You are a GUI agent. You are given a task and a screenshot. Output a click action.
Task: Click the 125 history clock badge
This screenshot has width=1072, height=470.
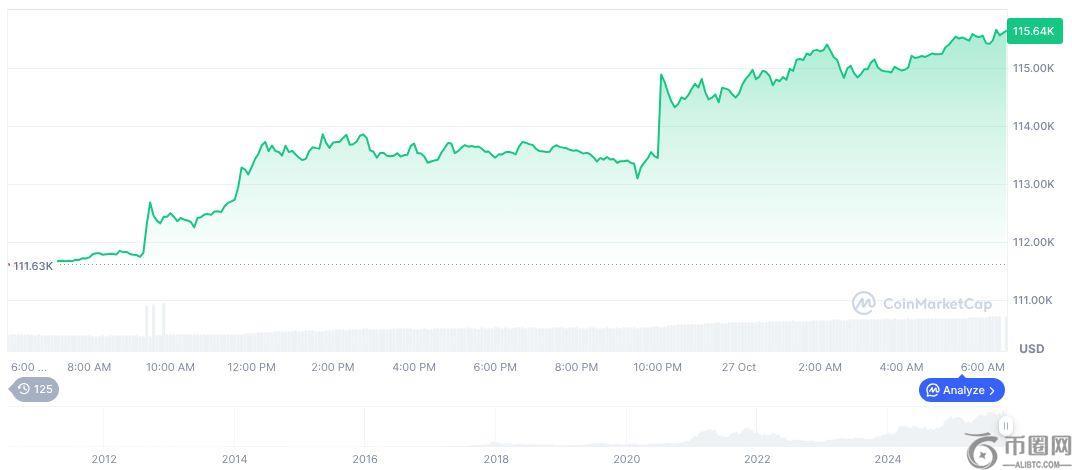pyautogui.click(x=34, y=389)
